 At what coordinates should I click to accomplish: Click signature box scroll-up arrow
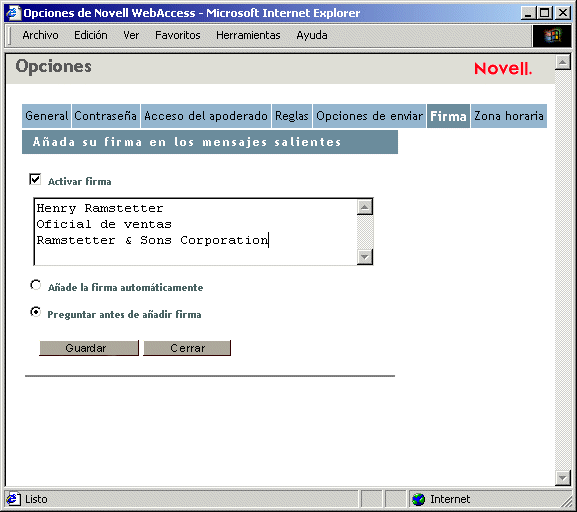click(x=365, y=207)
